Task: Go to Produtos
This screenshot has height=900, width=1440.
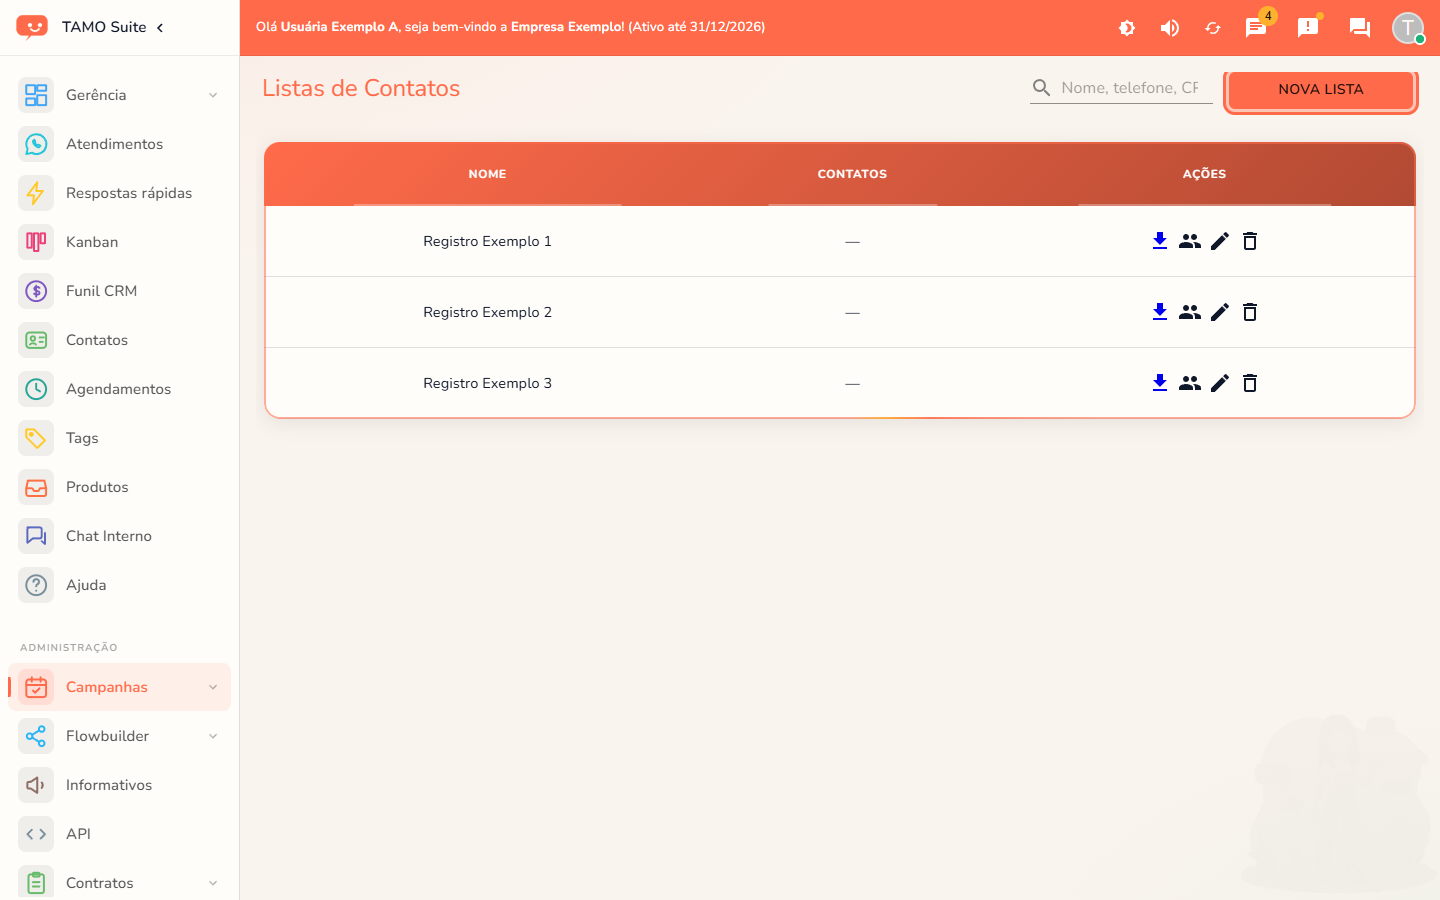Action: [x=120, y=487]
